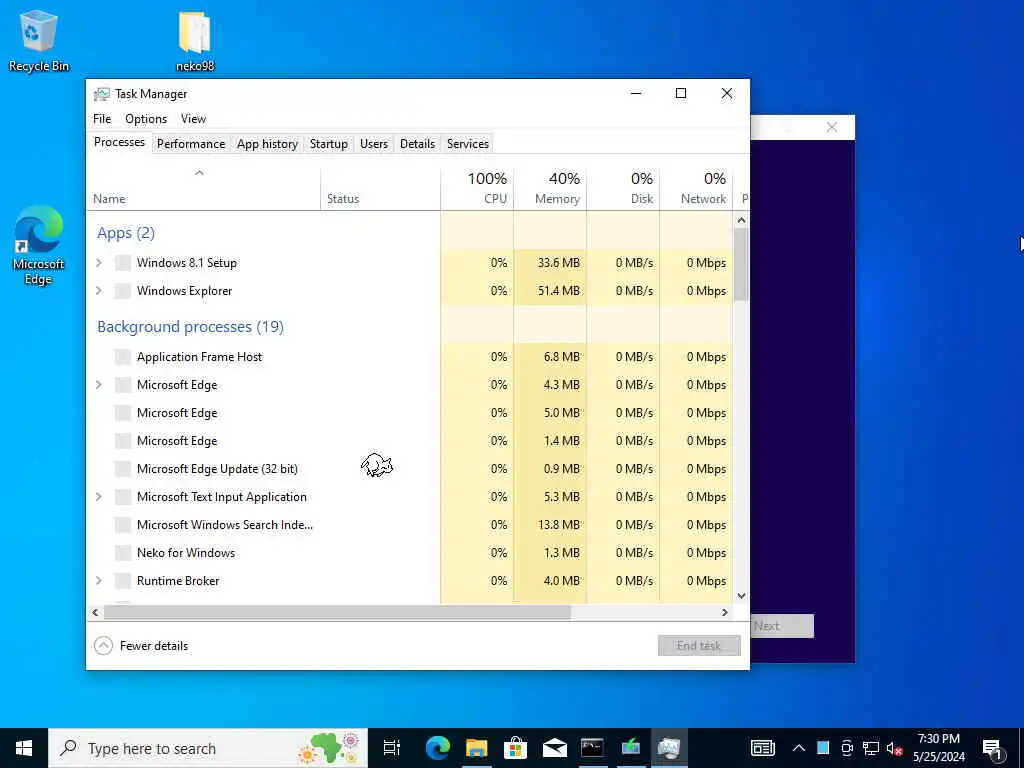Click the Meet Now tray icon

click(x=847, y=748)
